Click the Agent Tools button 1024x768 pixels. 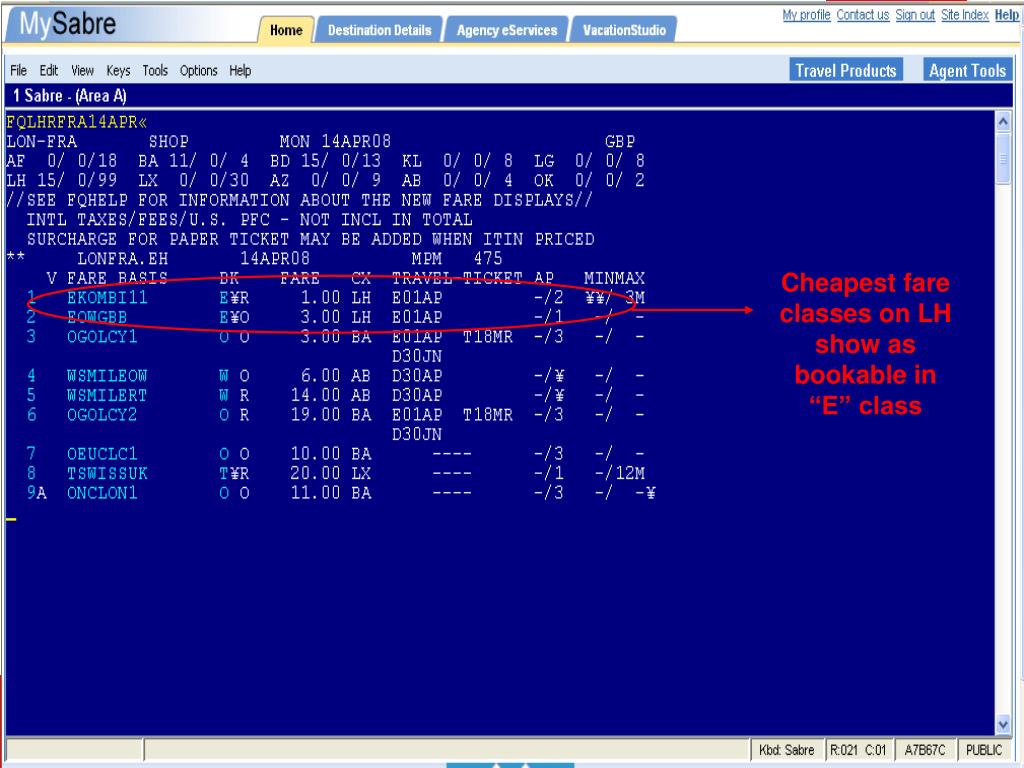[x=967, y=70]
